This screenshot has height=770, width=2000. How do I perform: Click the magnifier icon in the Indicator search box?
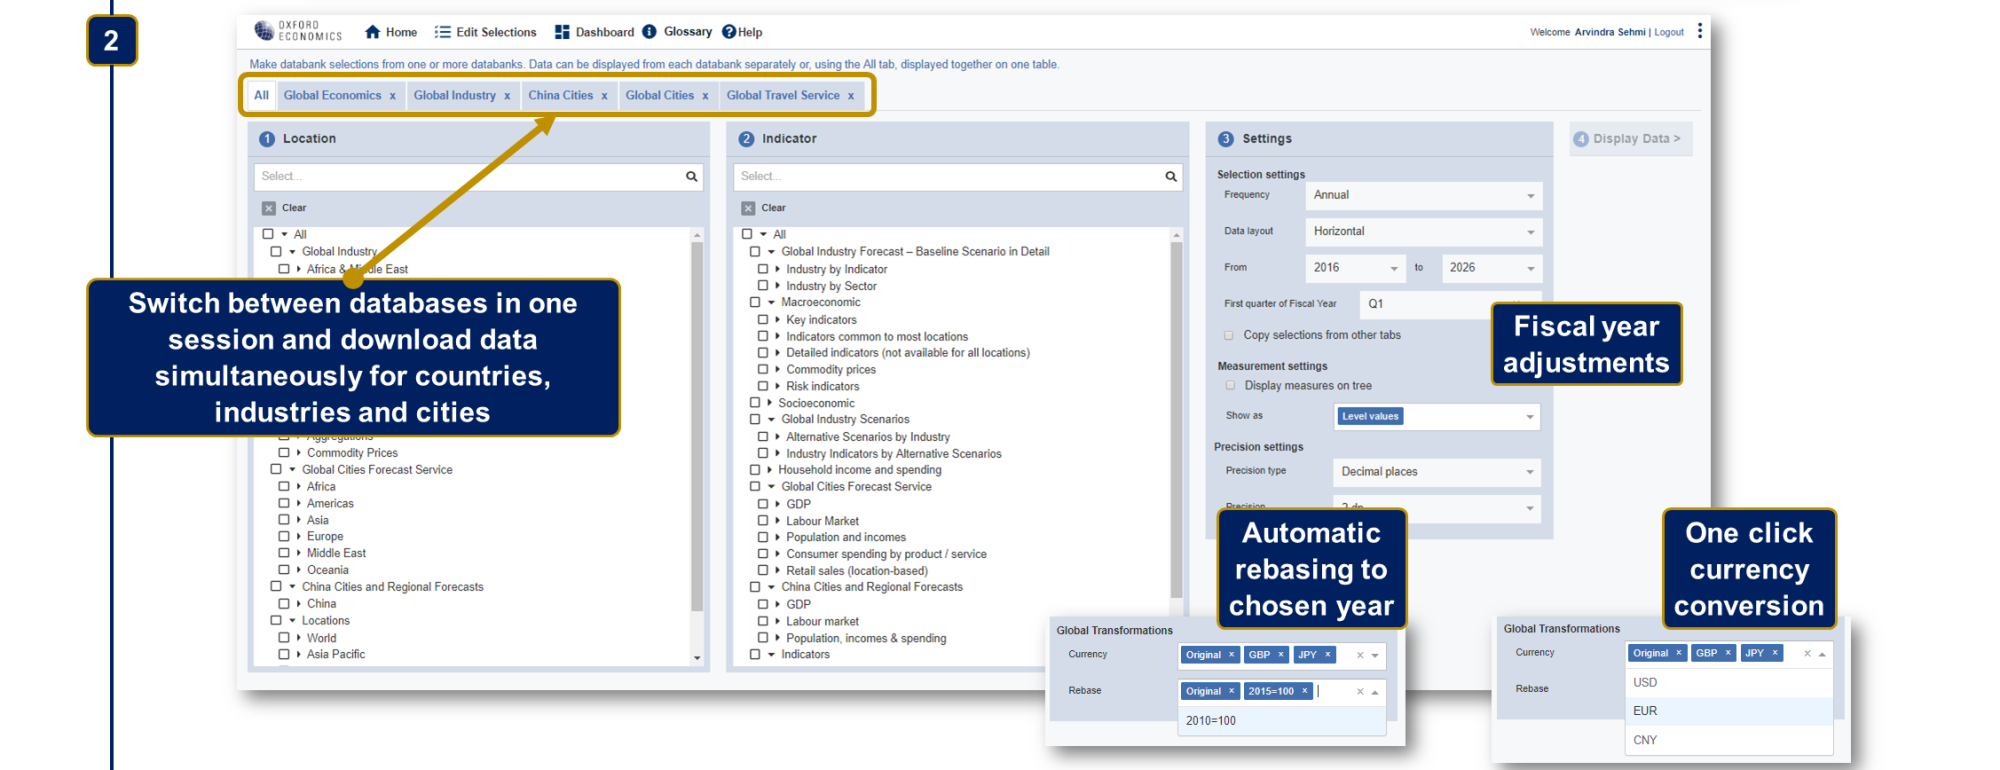(1171, 176)
